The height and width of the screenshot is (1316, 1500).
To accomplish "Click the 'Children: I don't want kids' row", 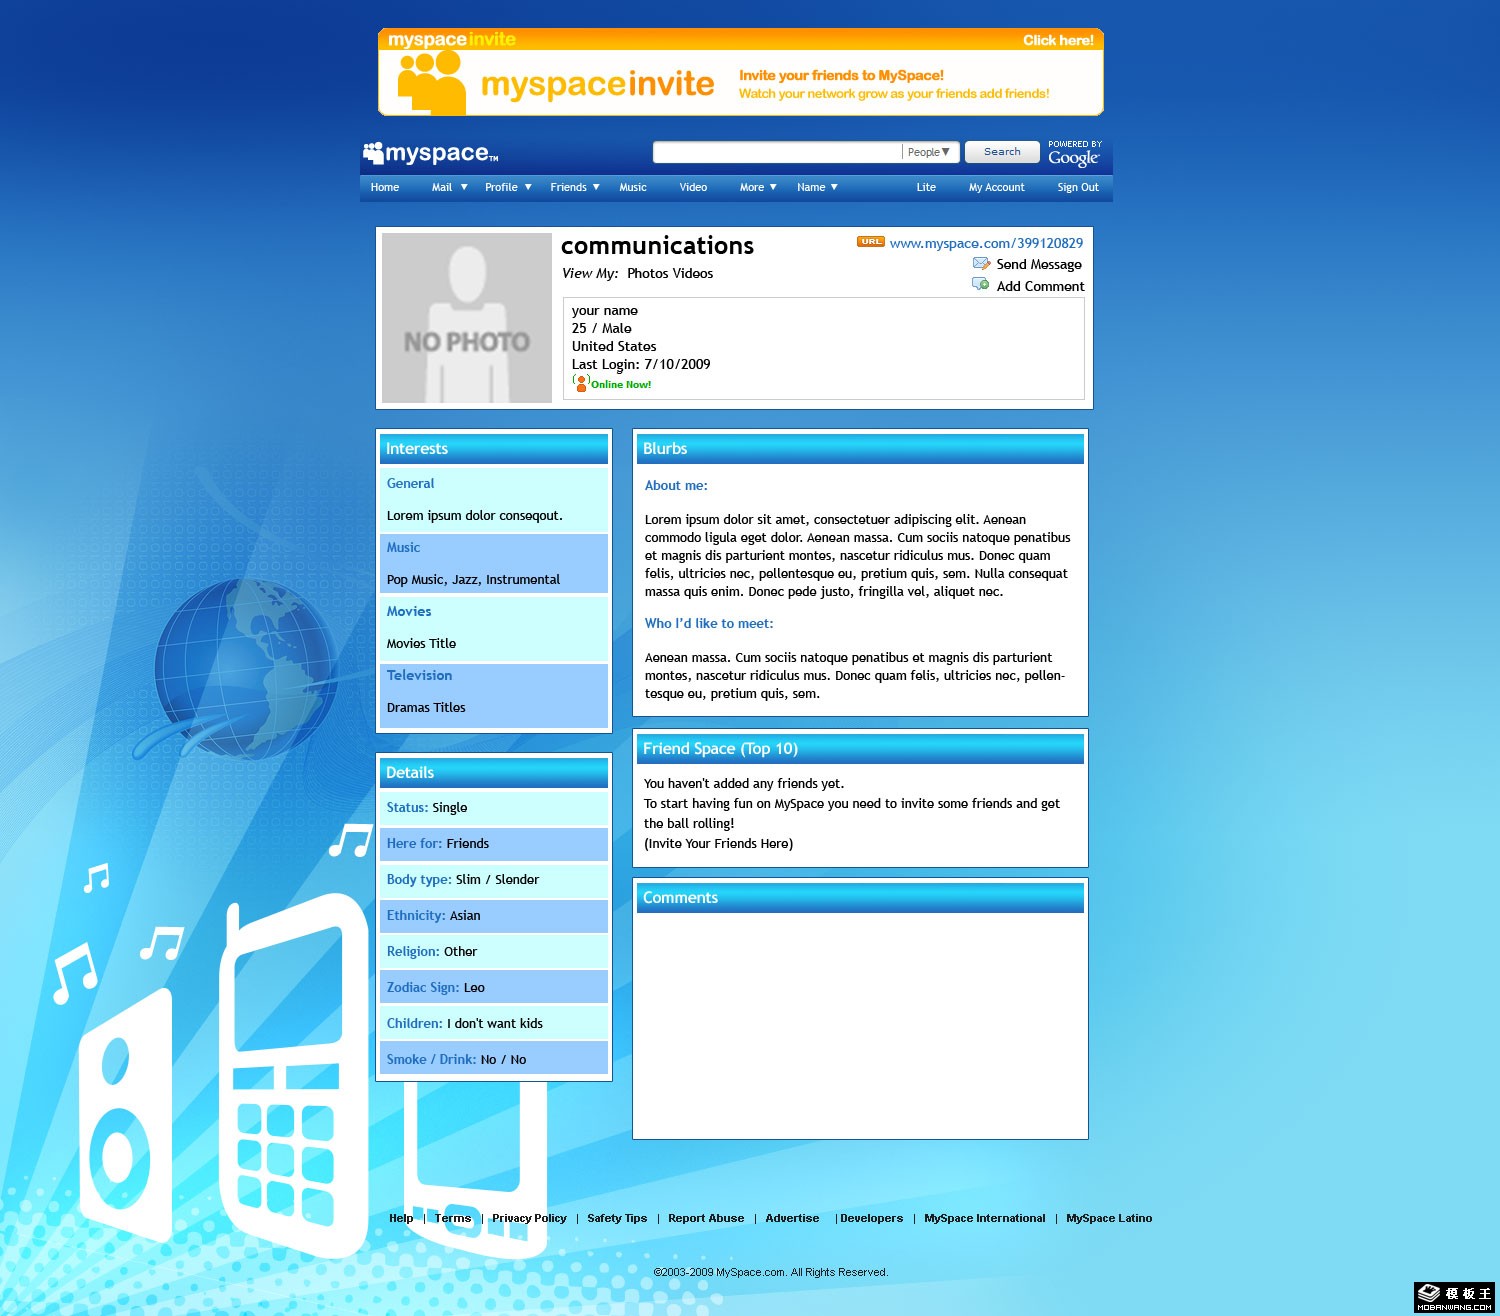I will click(494, 1024).
